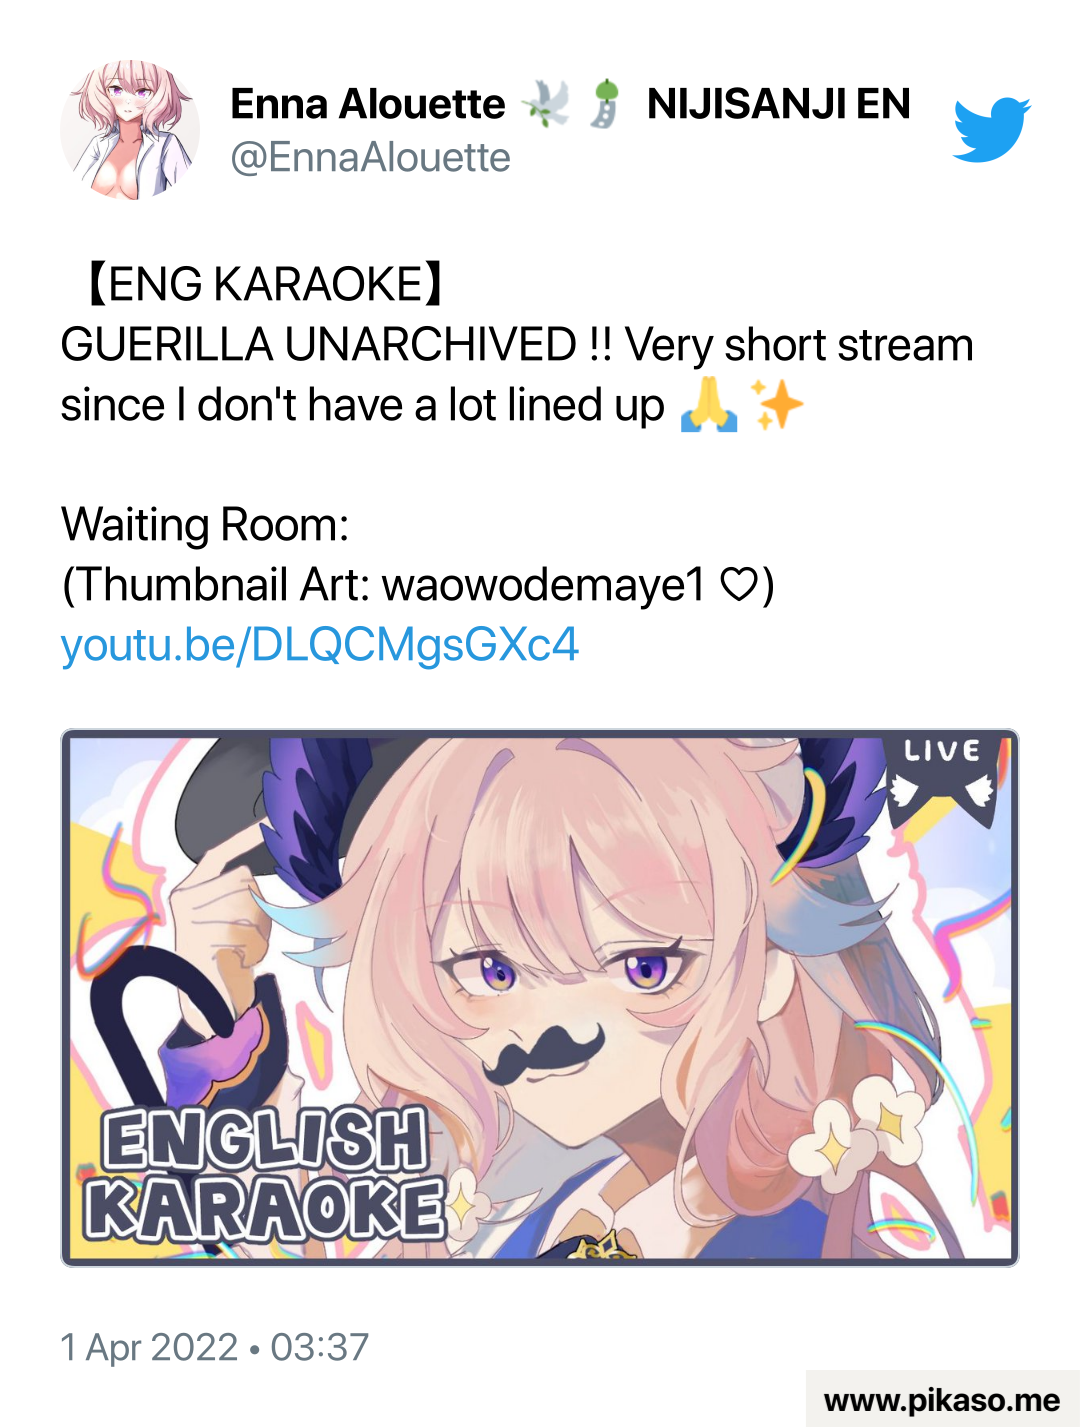Click the mustache on the character's face
The height and width of the screenshot is (1427, 1080).
[543, 1055]
